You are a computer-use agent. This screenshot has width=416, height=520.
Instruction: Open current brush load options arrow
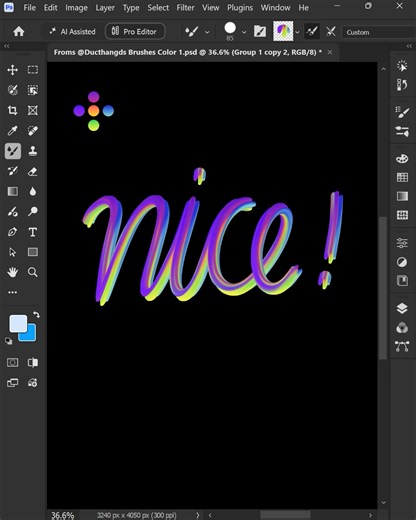pos(297,32)
